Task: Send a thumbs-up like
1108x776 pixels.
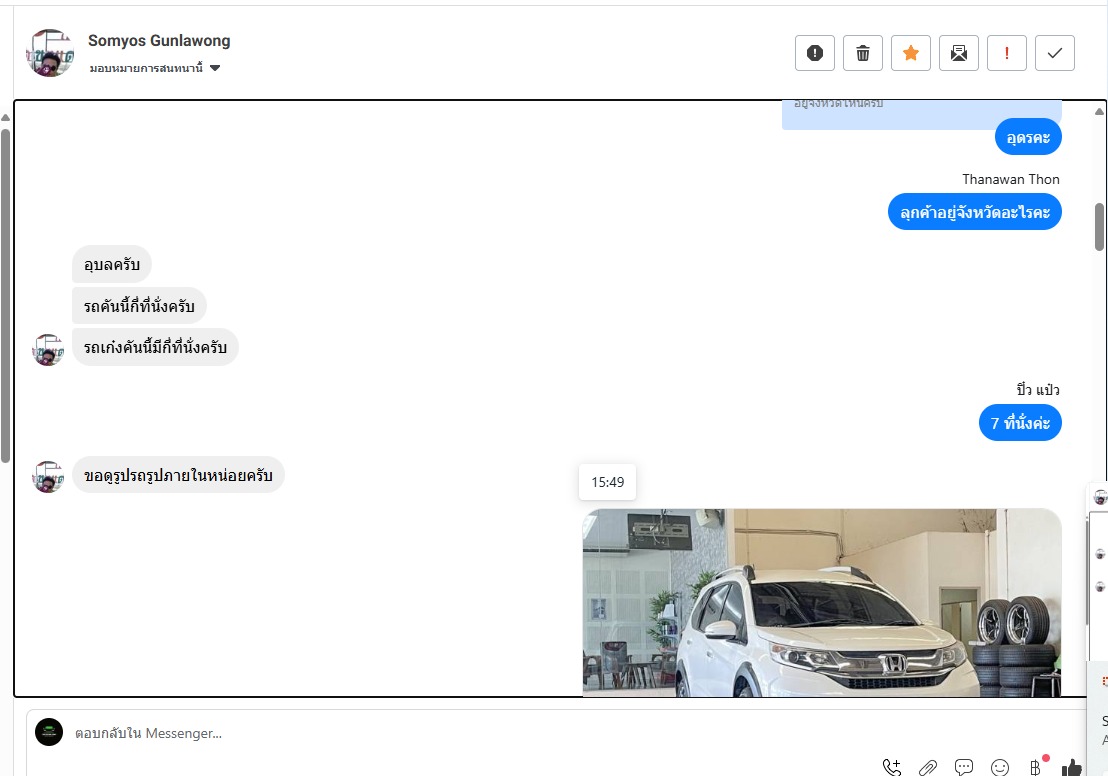Action: point(1071,767)
